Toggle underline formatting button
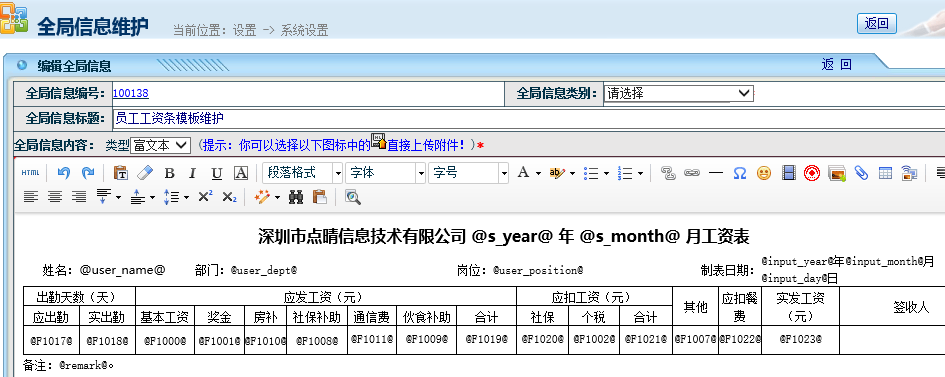The image size is (945, 377). (x=217, y=173)
